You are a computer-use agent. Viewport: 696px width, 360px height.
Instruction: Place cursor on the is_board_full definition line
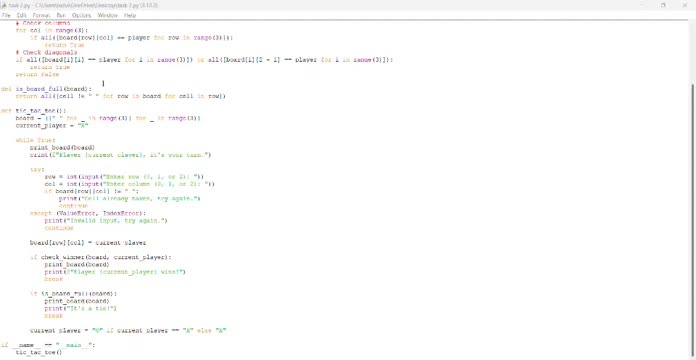coord(47,89)
